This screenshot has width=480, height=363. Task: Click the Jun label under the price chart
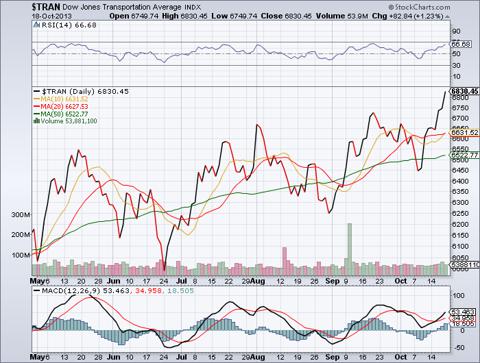click(x=114, y=281)
